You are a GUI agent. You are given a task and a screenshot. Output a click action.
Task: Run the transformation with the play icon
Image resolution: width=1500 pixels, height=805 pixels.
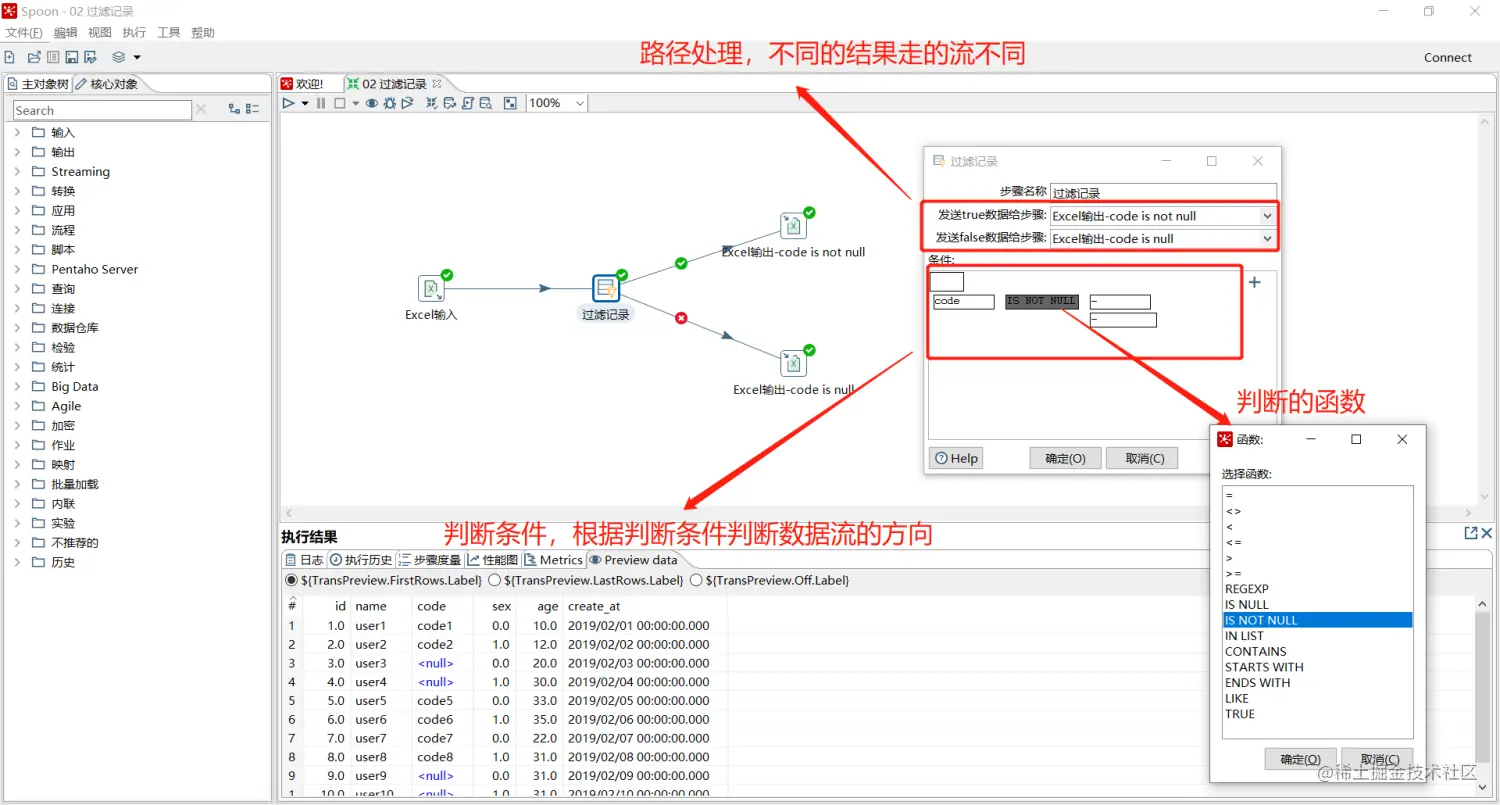[x=288, y=103]
